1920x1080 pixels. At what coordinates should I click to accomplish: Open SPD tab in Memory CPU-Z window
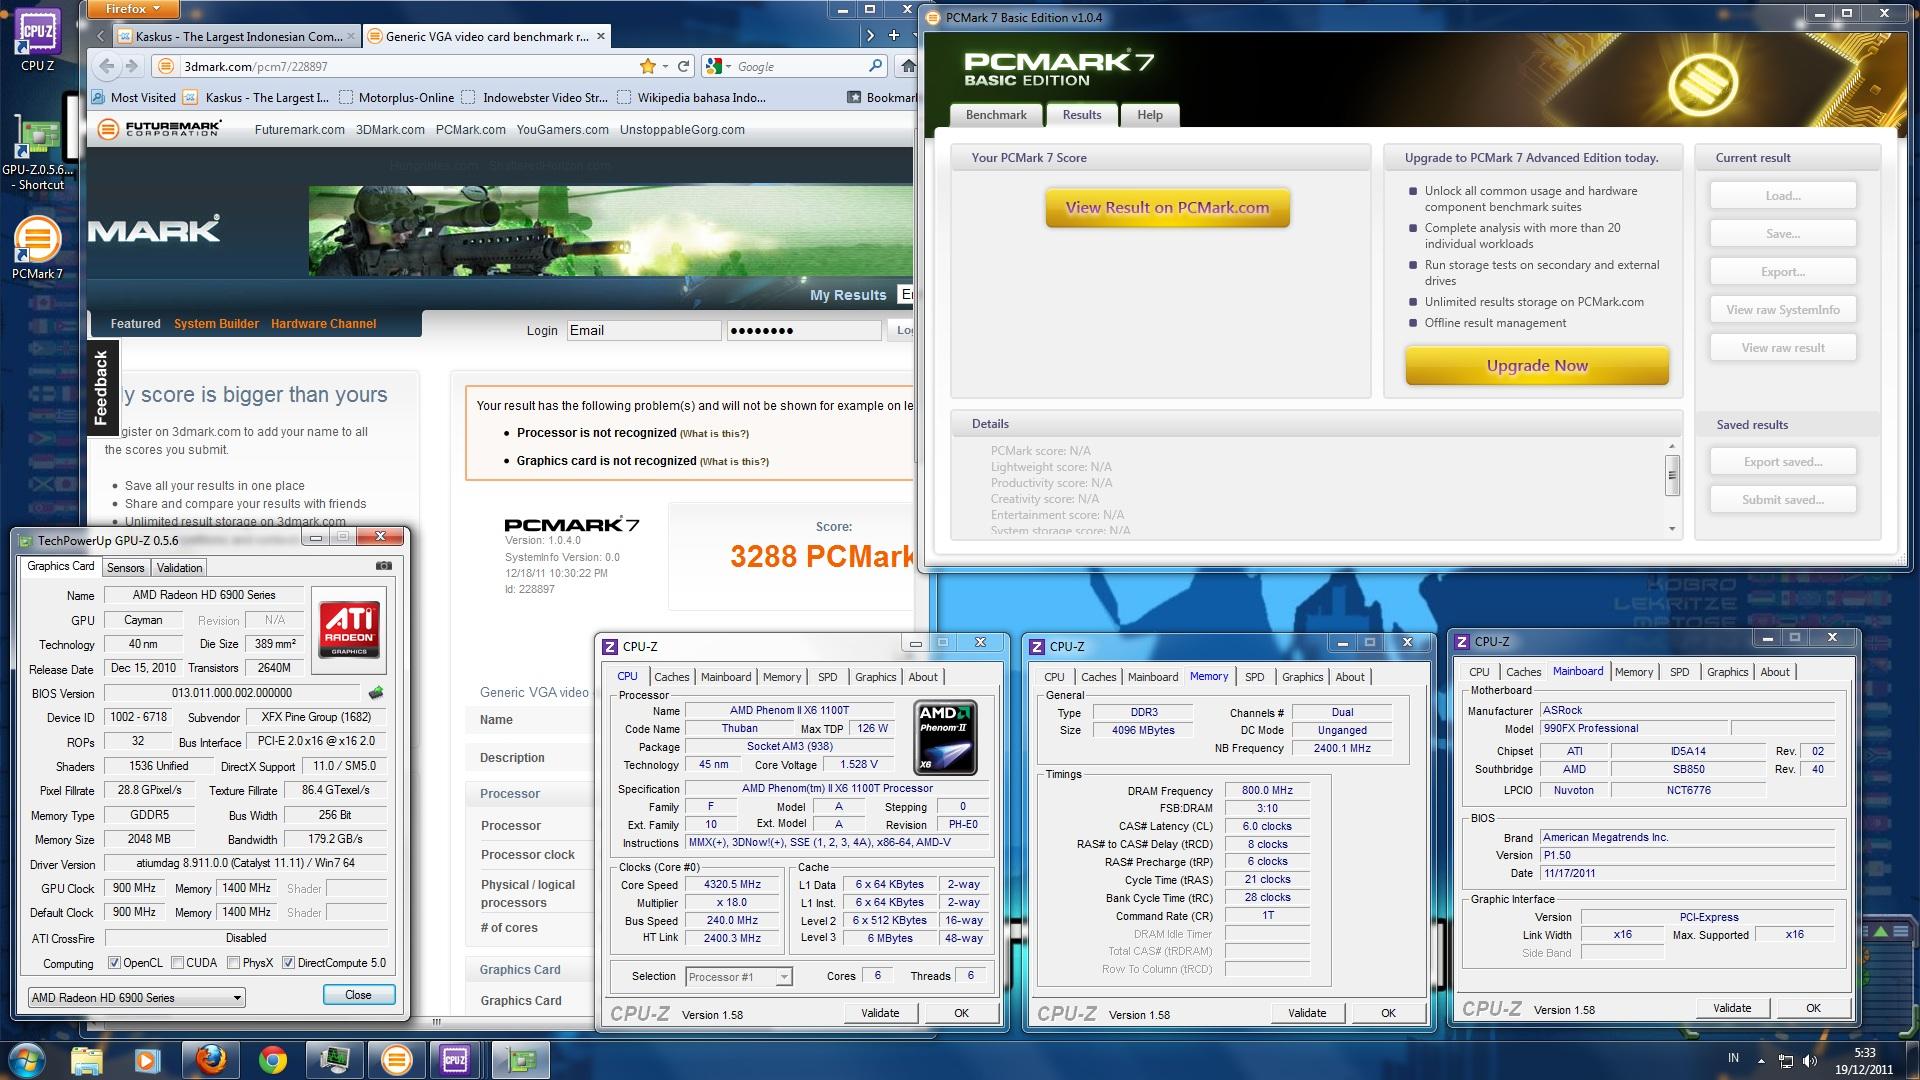click(x=1254, y=677)
